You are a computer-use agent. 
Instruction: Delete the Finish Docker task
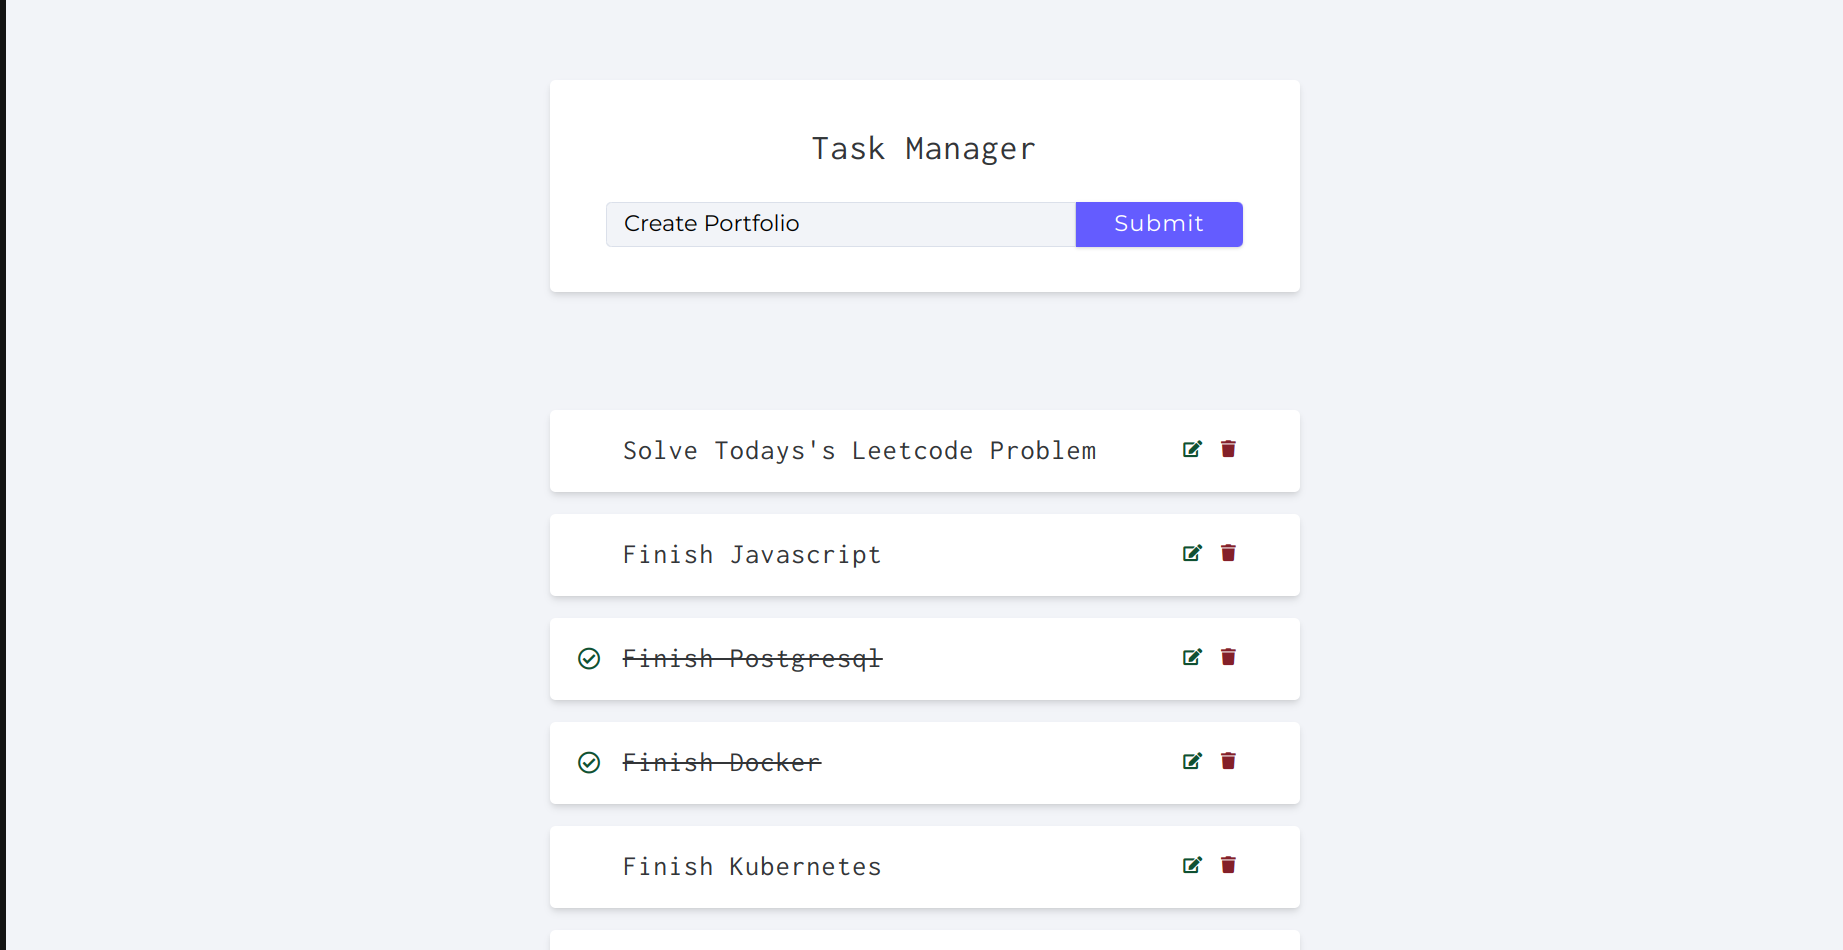point(1228,761)
